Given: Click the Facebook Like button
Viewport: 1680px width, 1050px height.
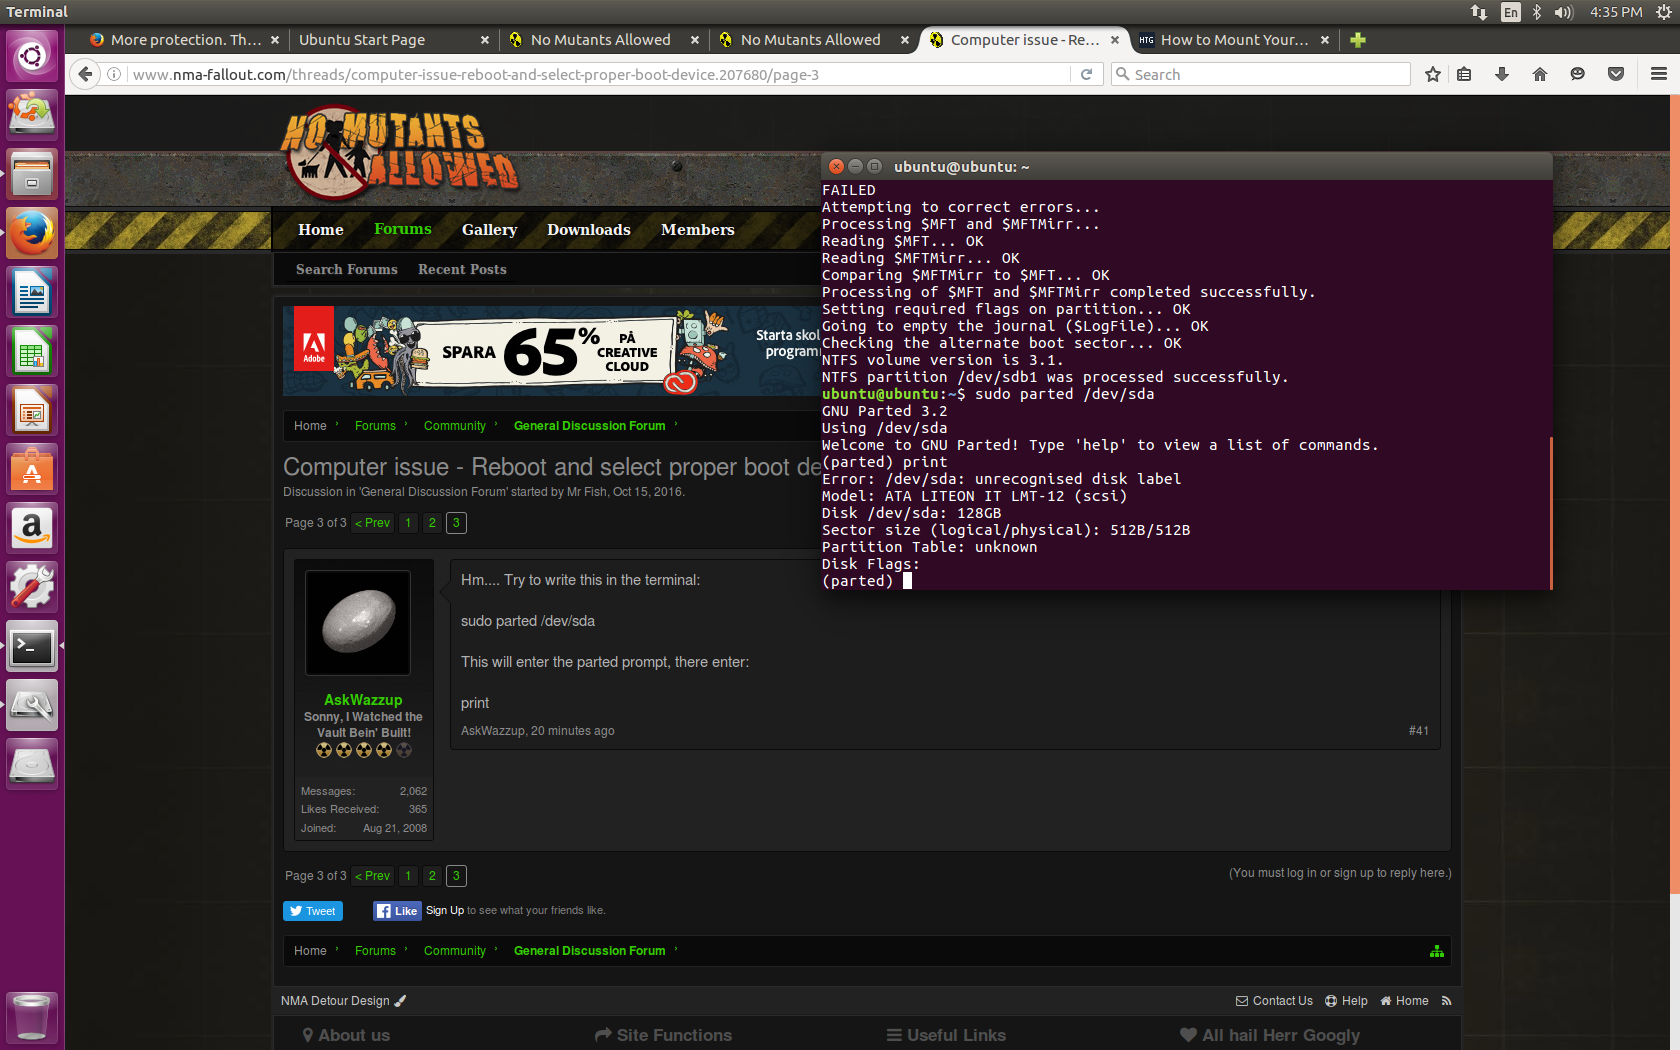Looking at the screenshot, I should 397,911.
